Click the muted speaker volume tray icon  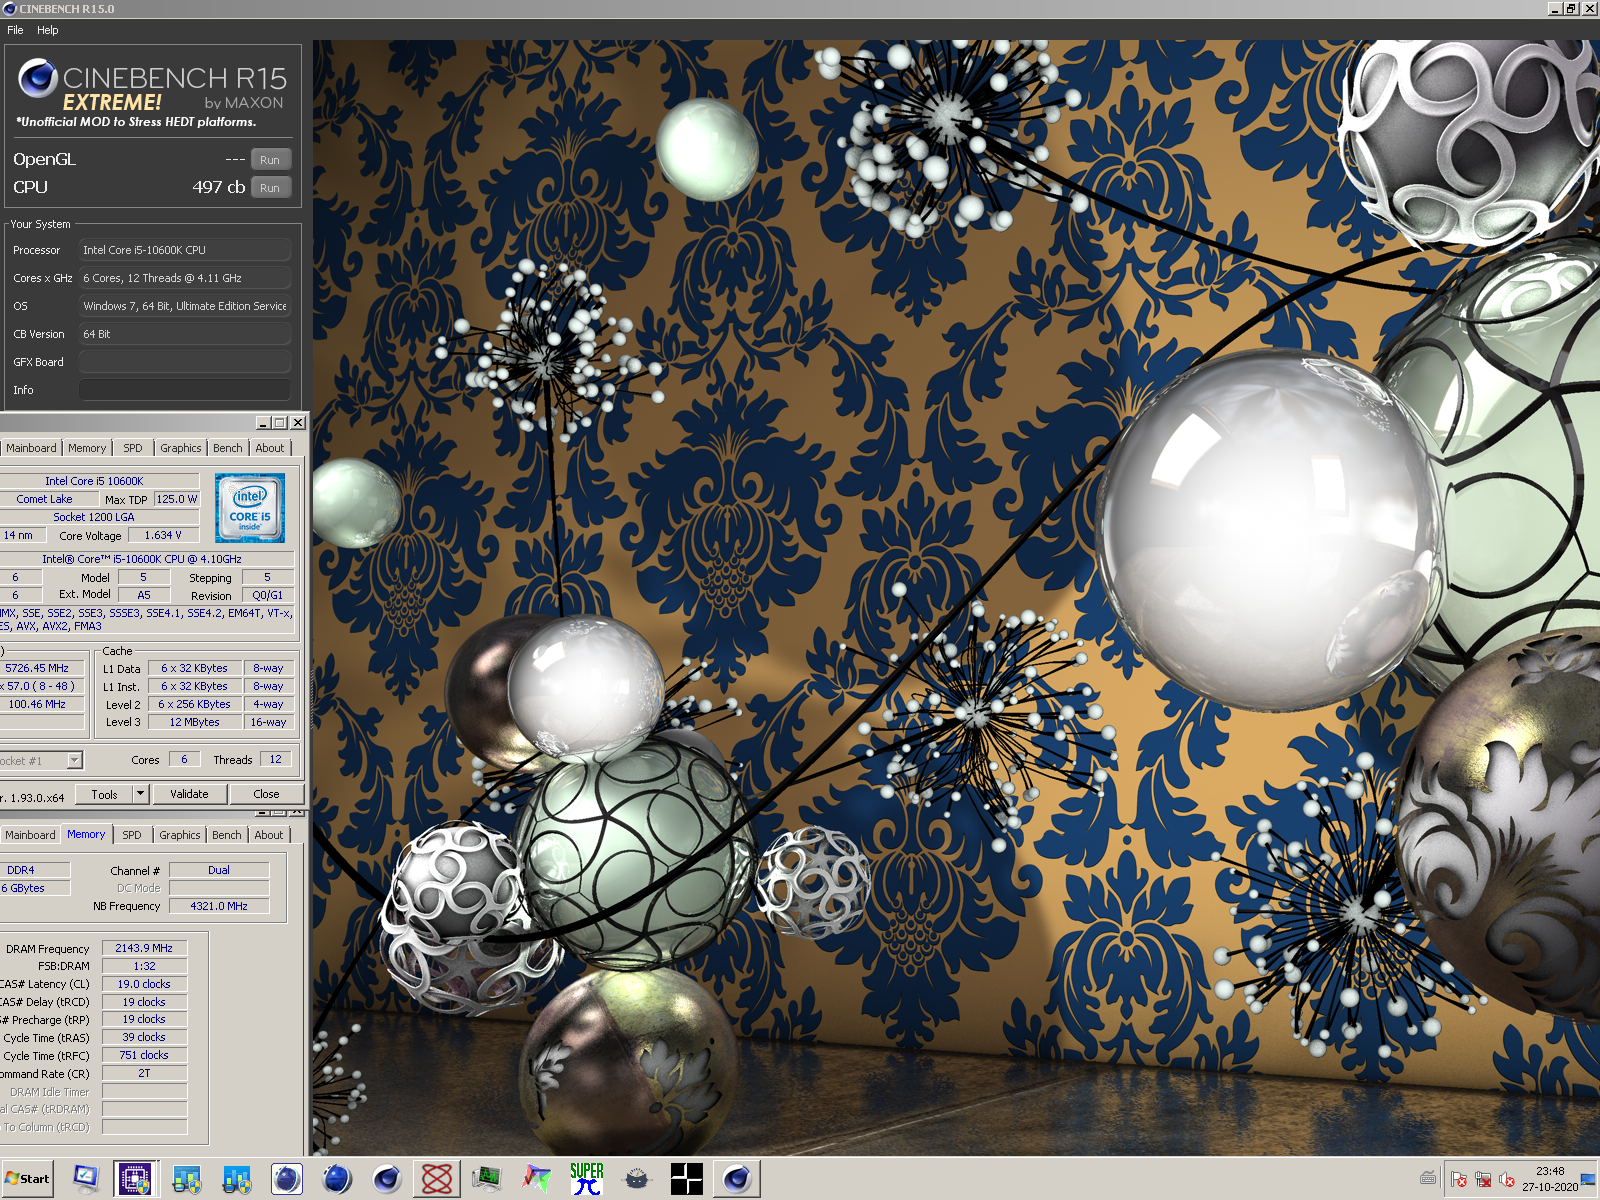coord(1507,1180)
